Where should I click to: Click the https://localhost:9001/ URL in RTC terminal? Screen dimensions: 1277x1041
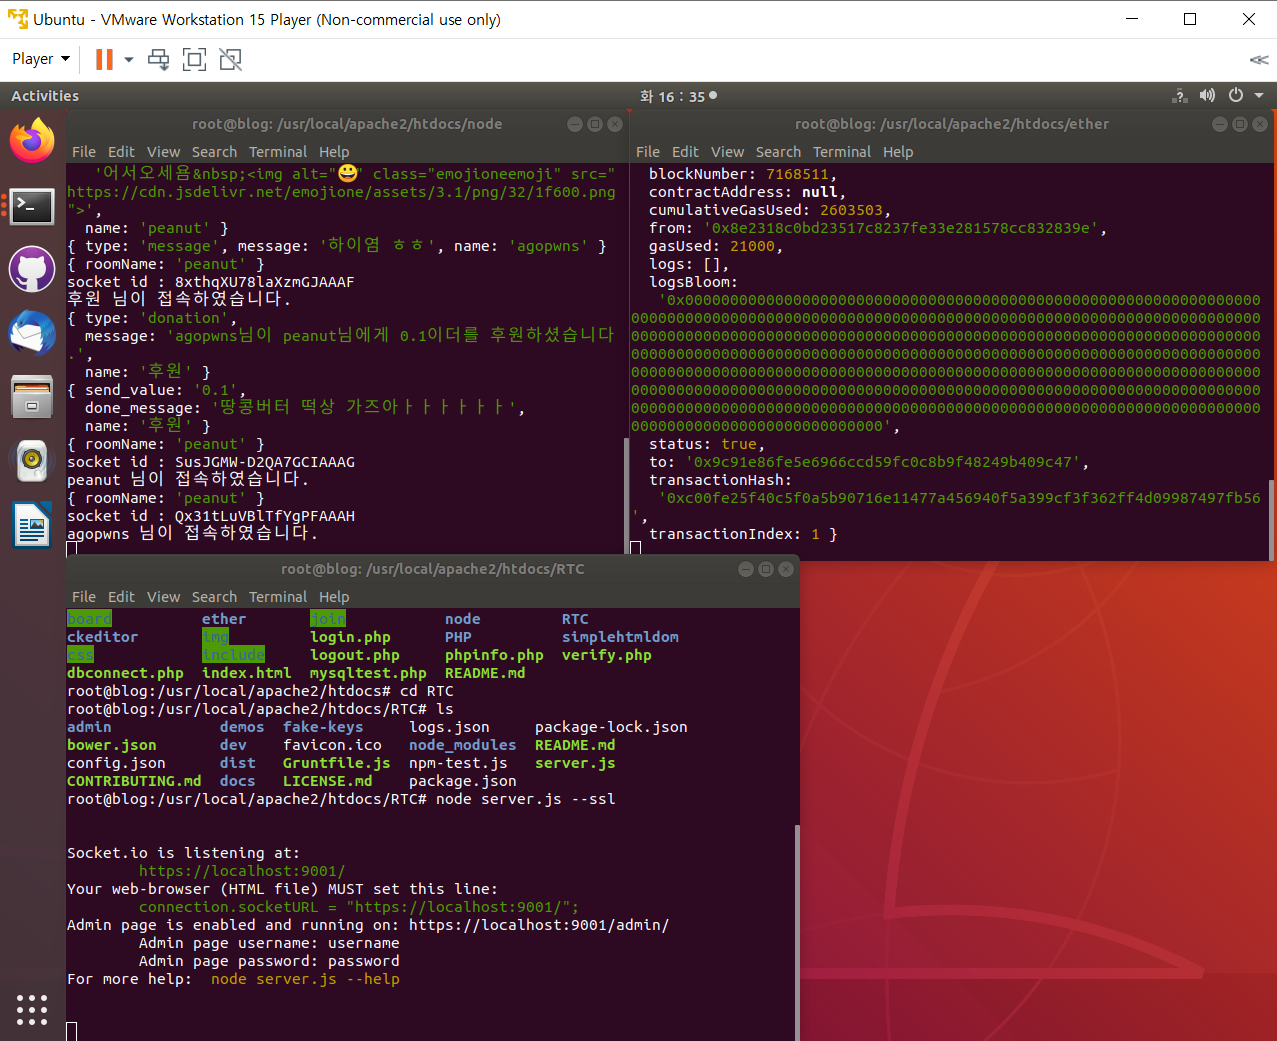pos(242,871)
